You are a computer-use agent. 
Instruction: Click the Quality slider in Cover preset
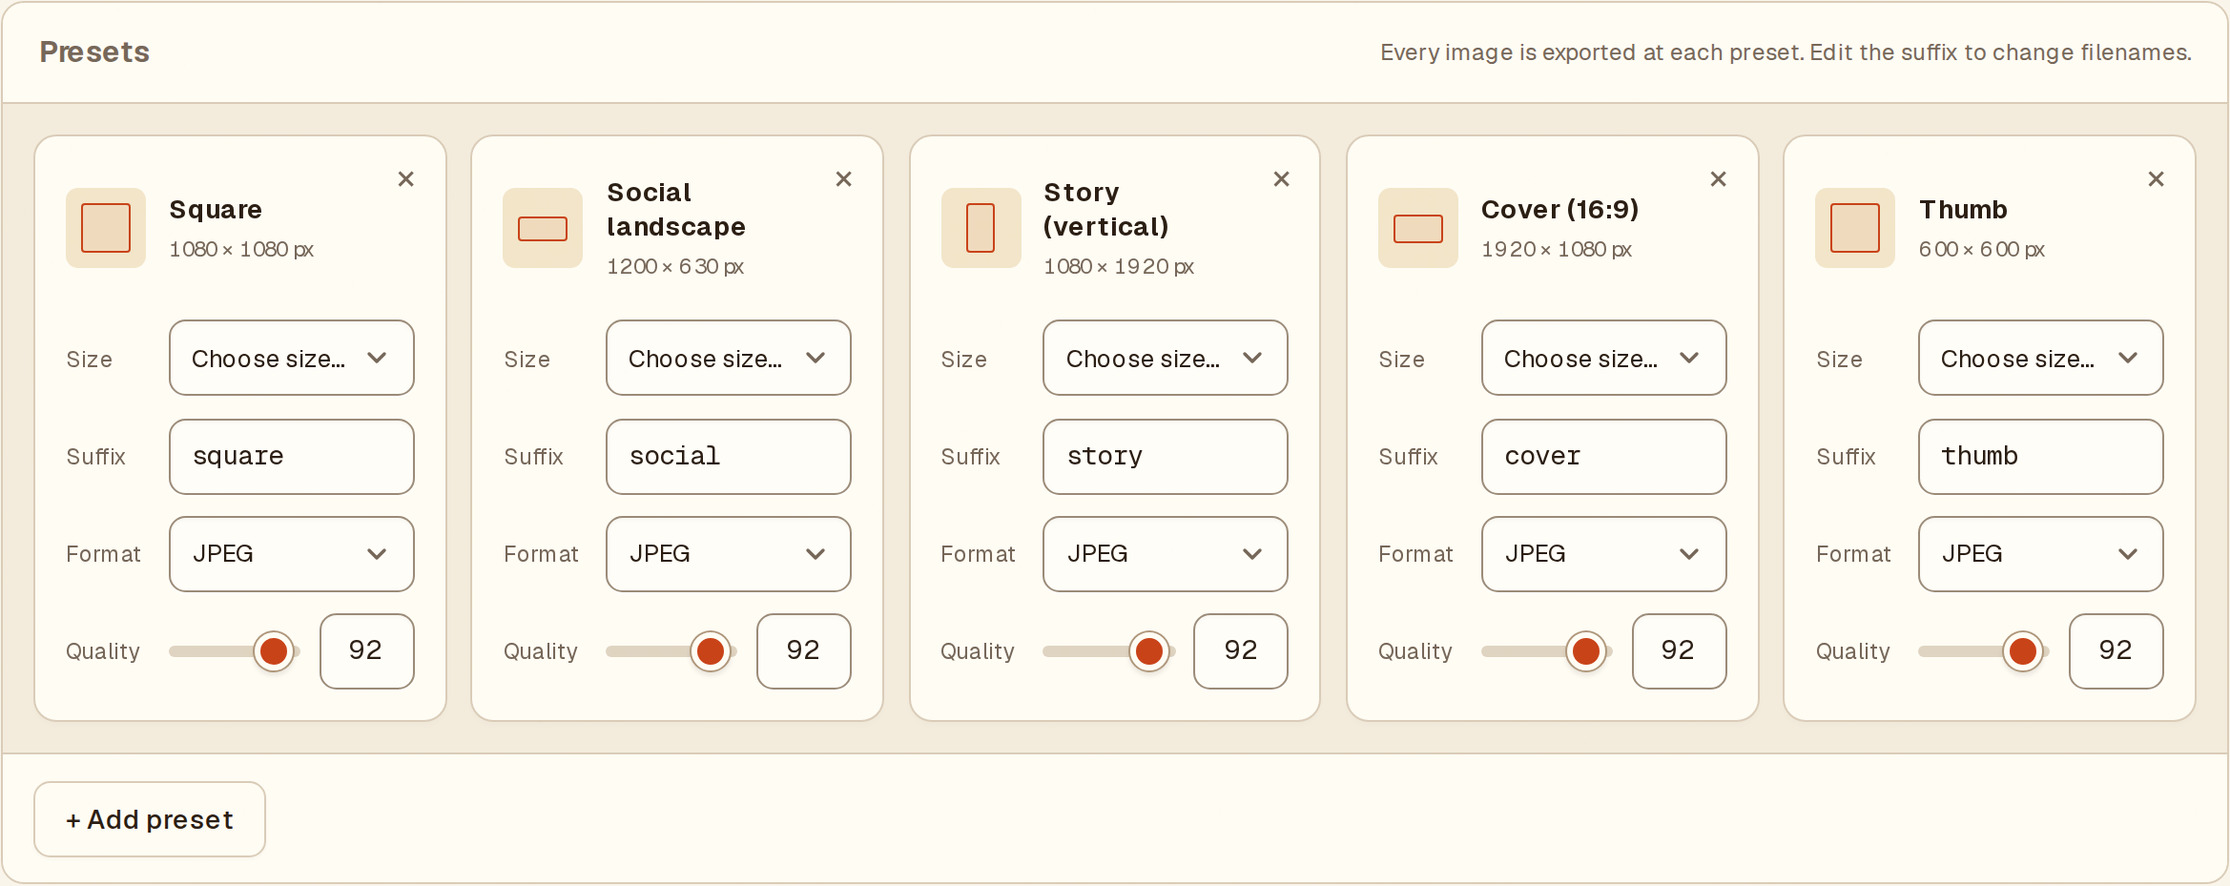[x=1546, y=651]
